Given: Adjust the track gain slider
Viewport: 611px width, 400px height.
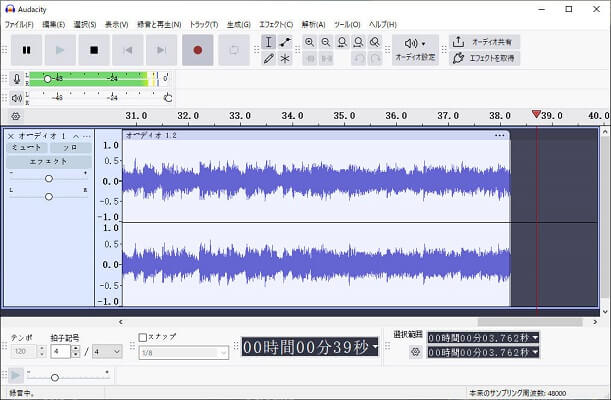Looking at the screenshot, I should [49, 178].
